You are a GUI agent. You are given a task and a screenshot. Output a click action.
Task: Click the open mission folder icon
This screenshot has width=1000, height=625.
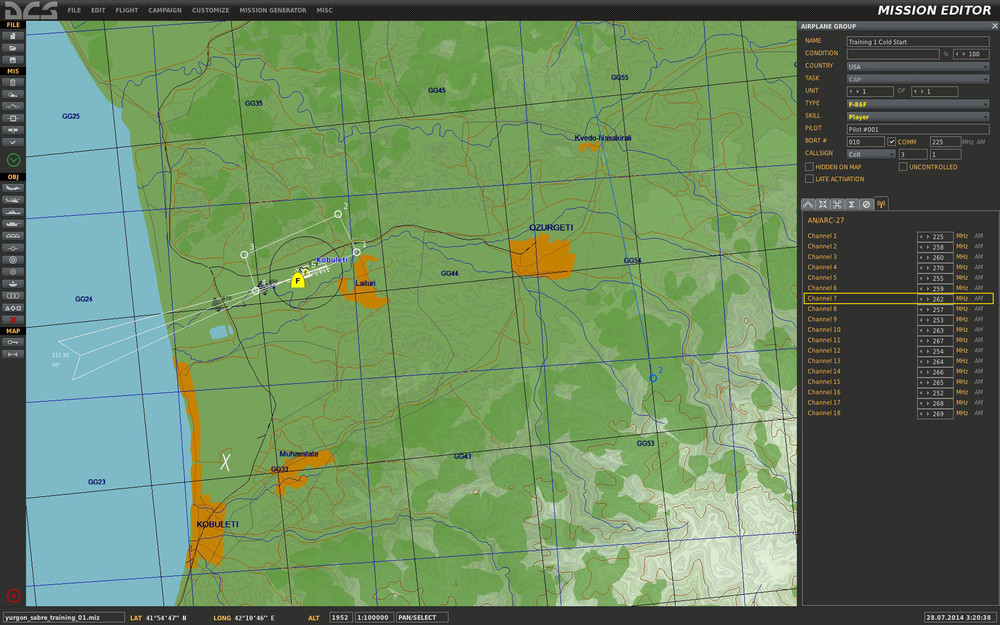pos(13,48)
